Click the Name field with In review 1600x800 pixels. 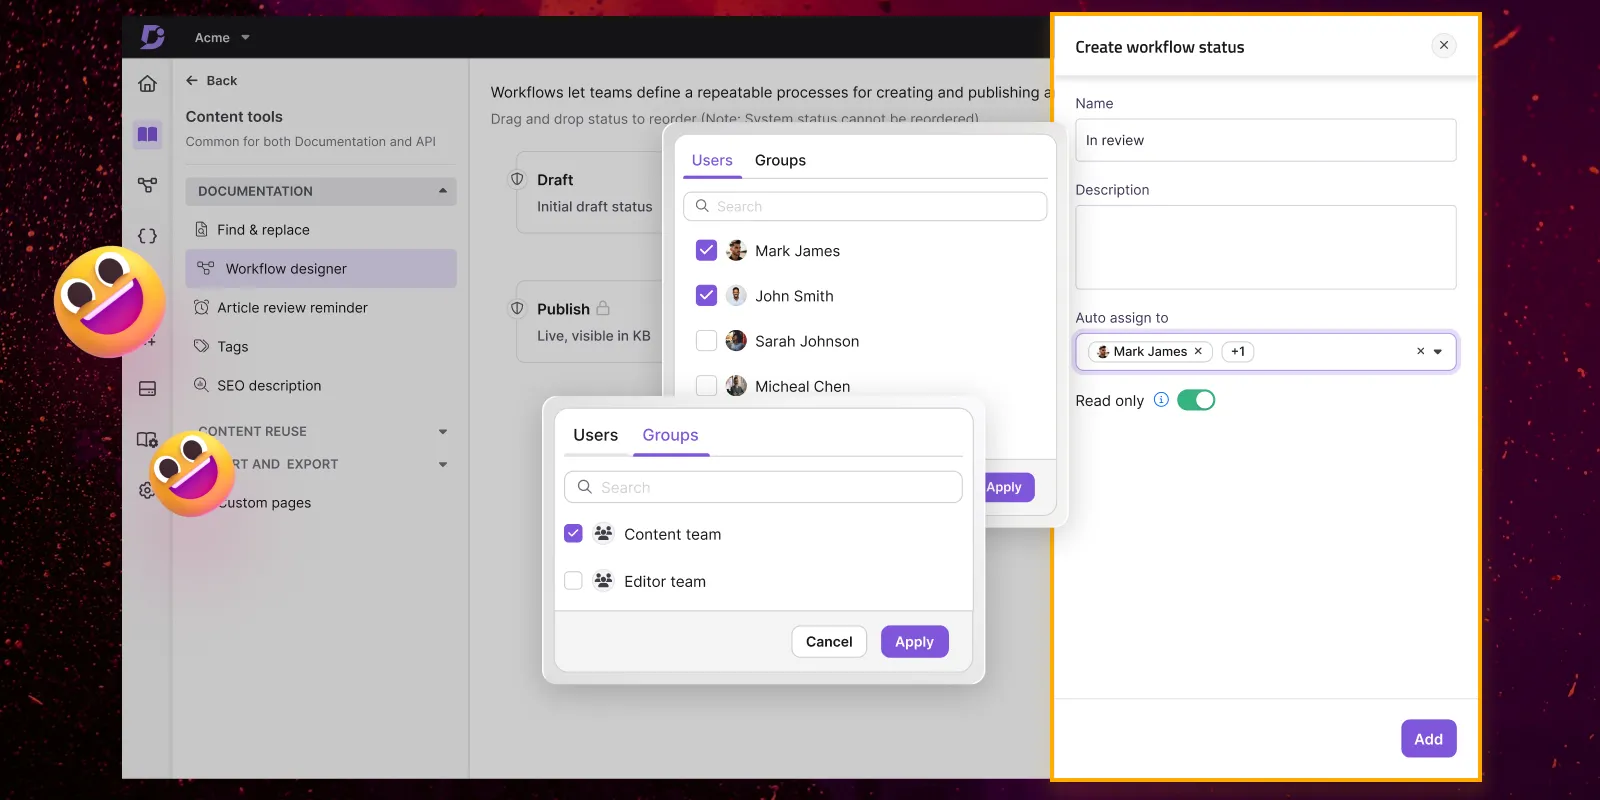[1265, 140]
